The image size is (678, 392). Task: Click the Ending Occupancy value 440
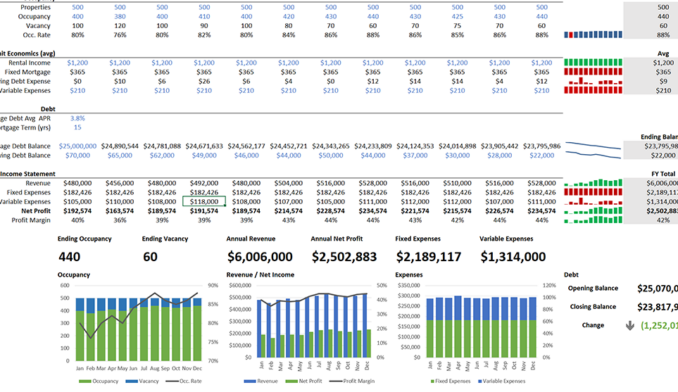click(x=69, y=257)
